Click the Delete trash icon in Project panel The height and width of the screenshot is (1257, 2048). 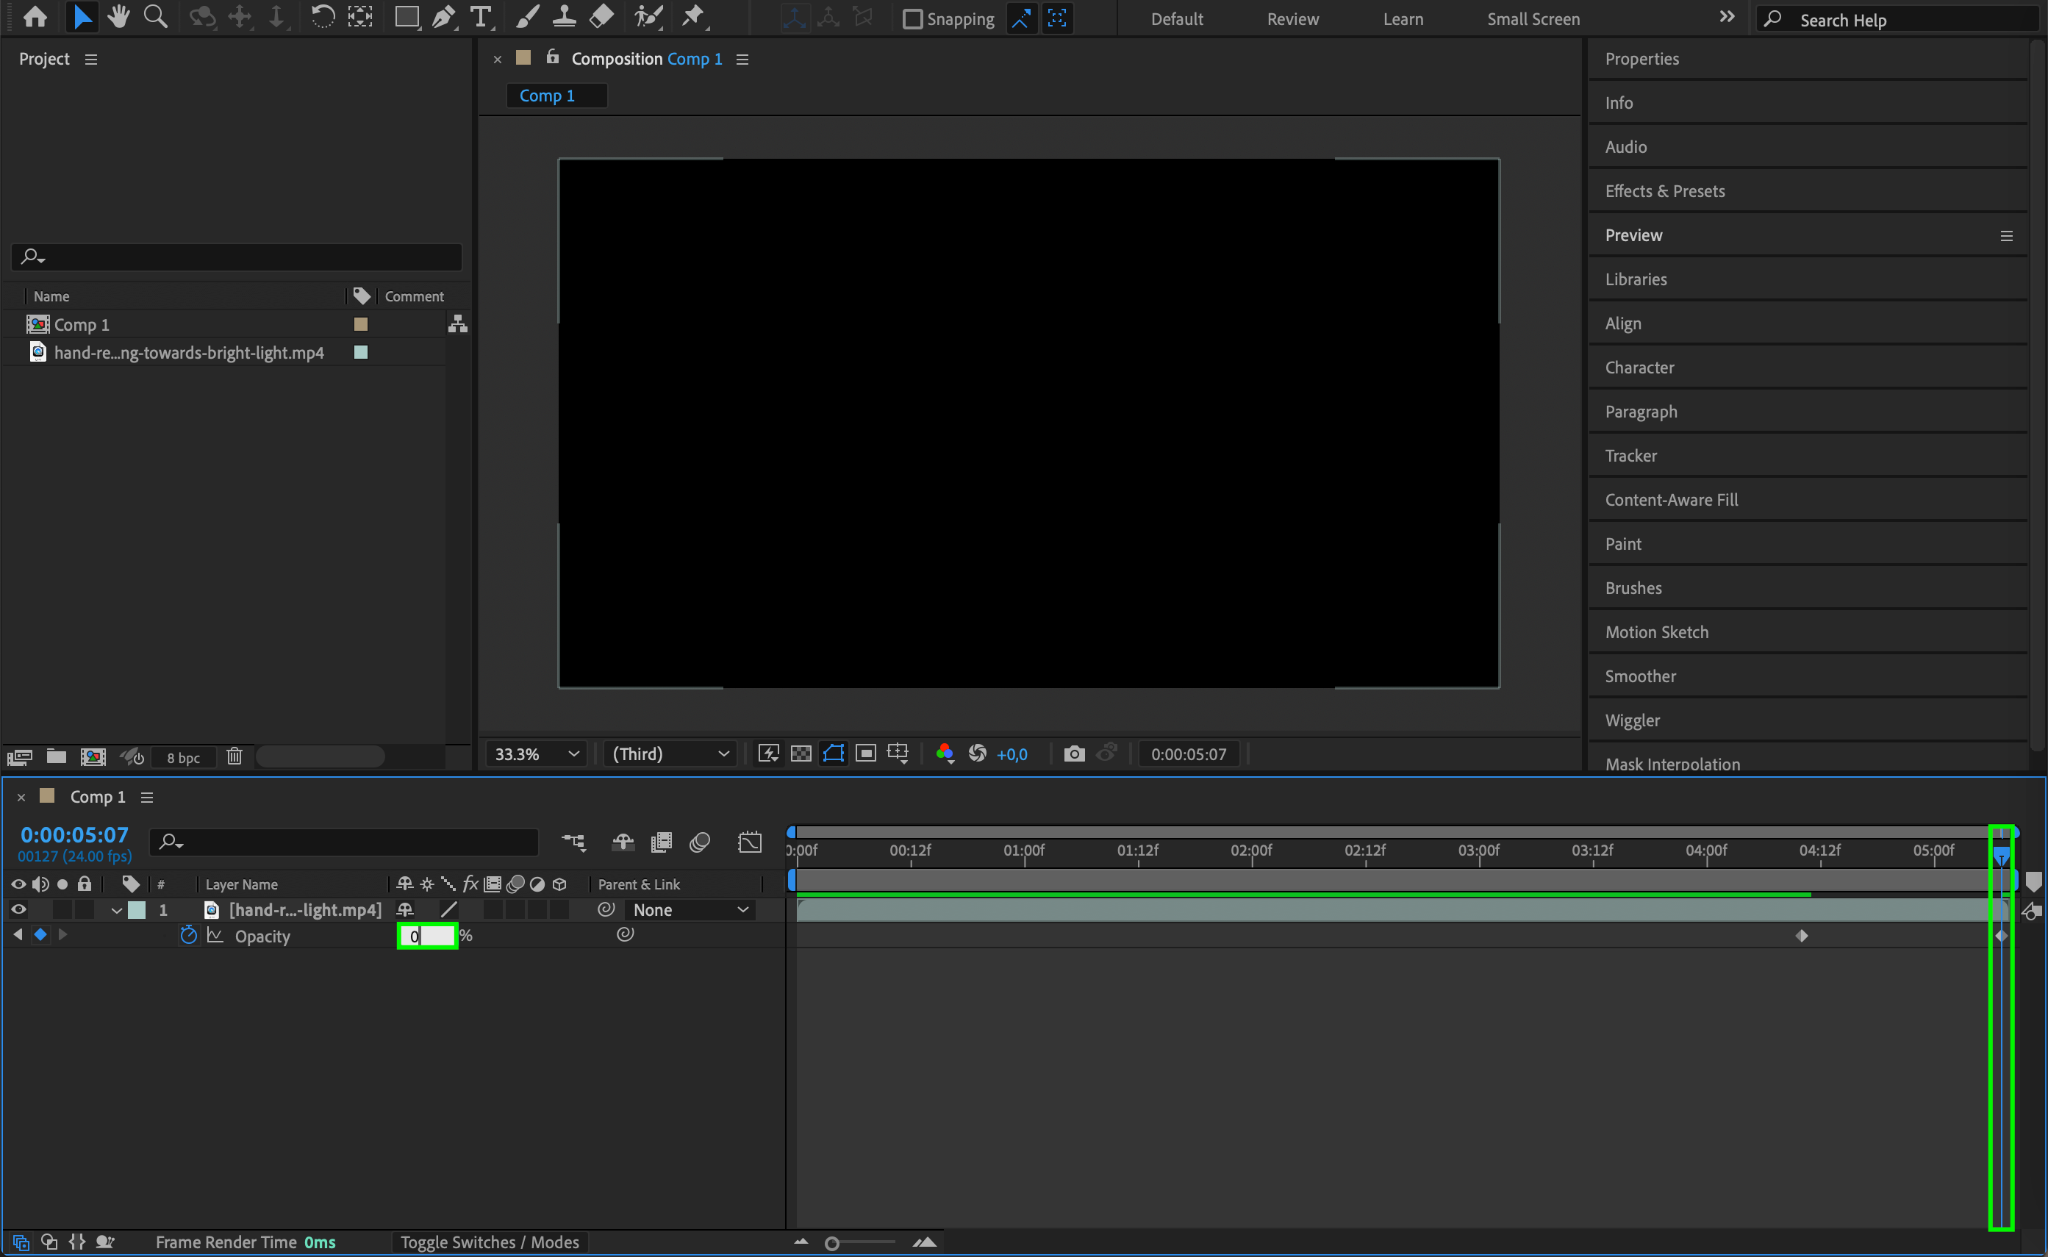(234, 757)
